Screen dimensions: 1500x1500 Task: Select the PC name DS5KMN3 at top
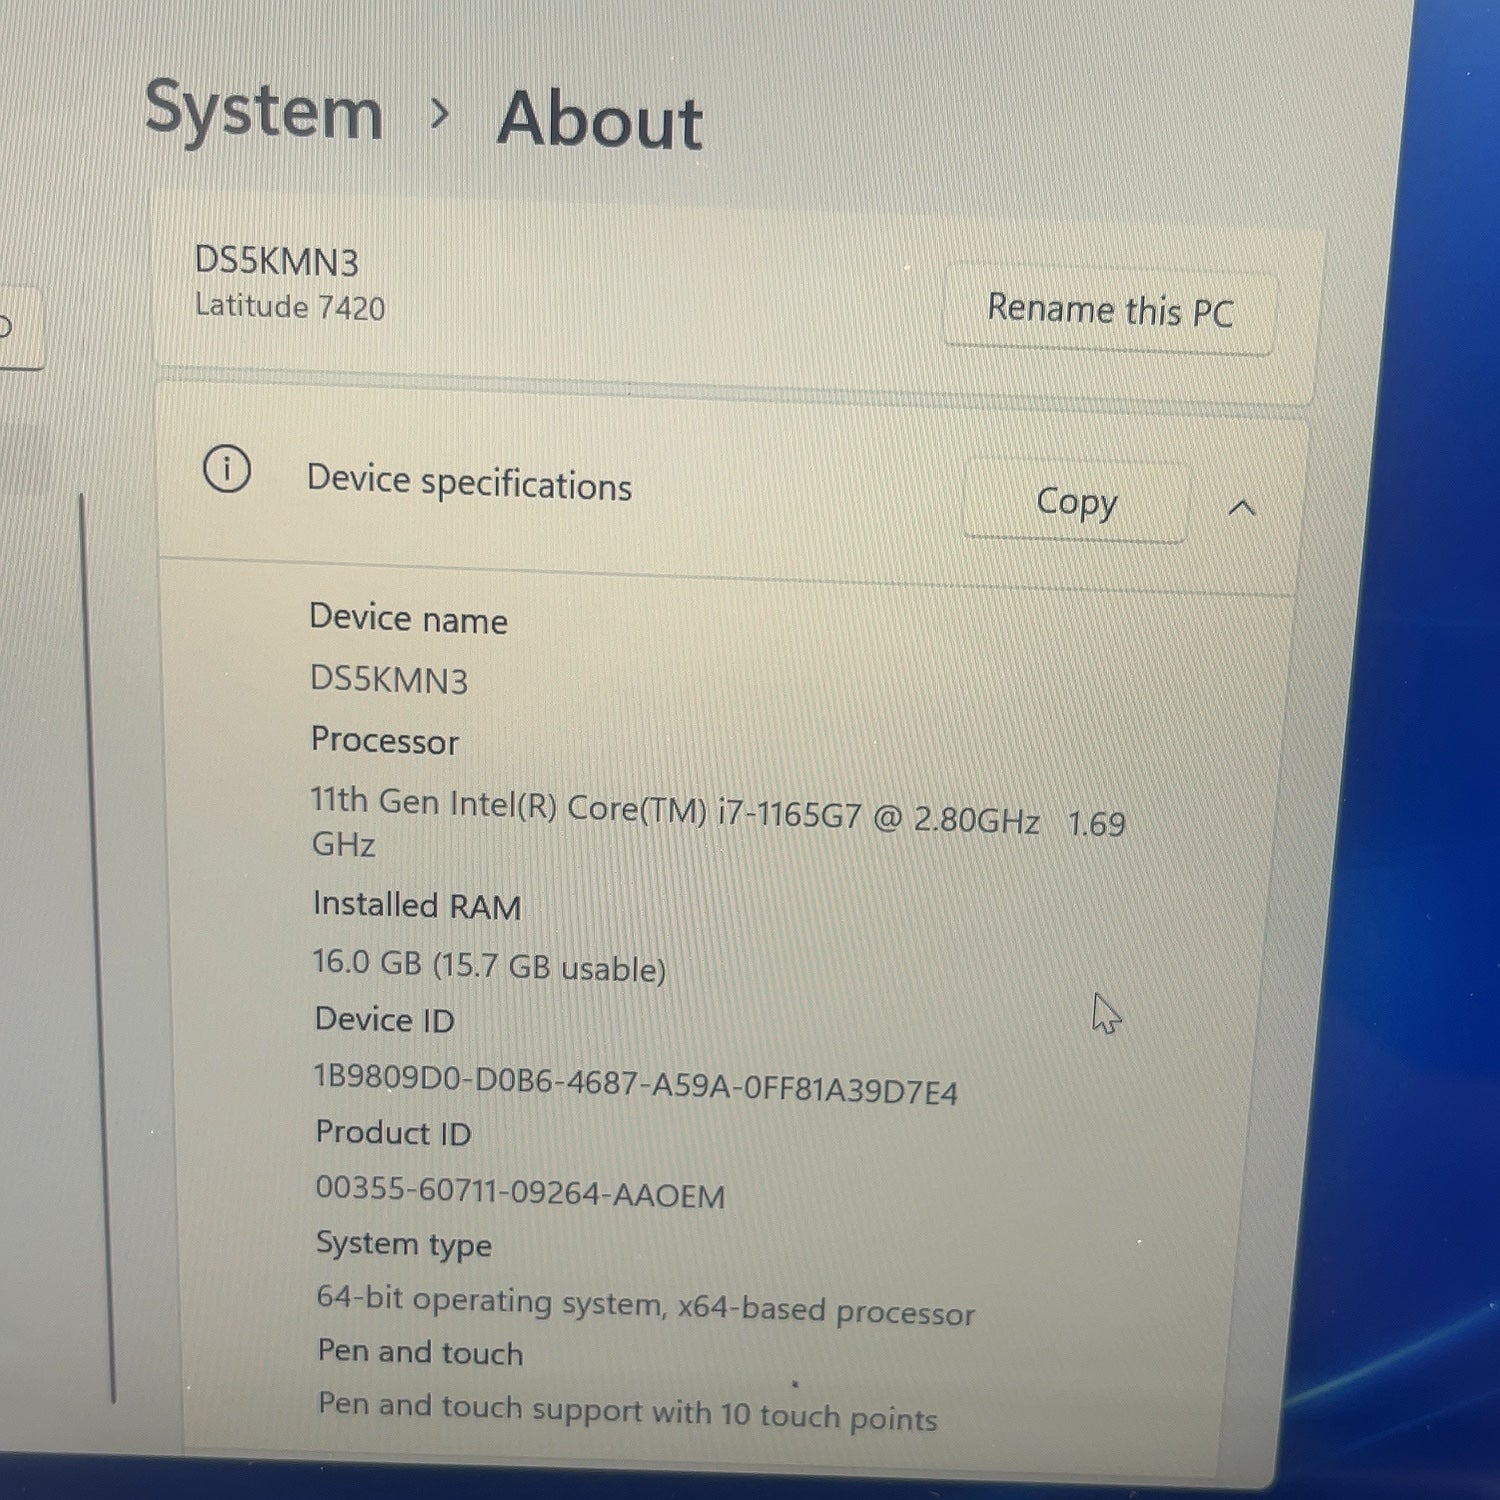(x=276, y=261)
